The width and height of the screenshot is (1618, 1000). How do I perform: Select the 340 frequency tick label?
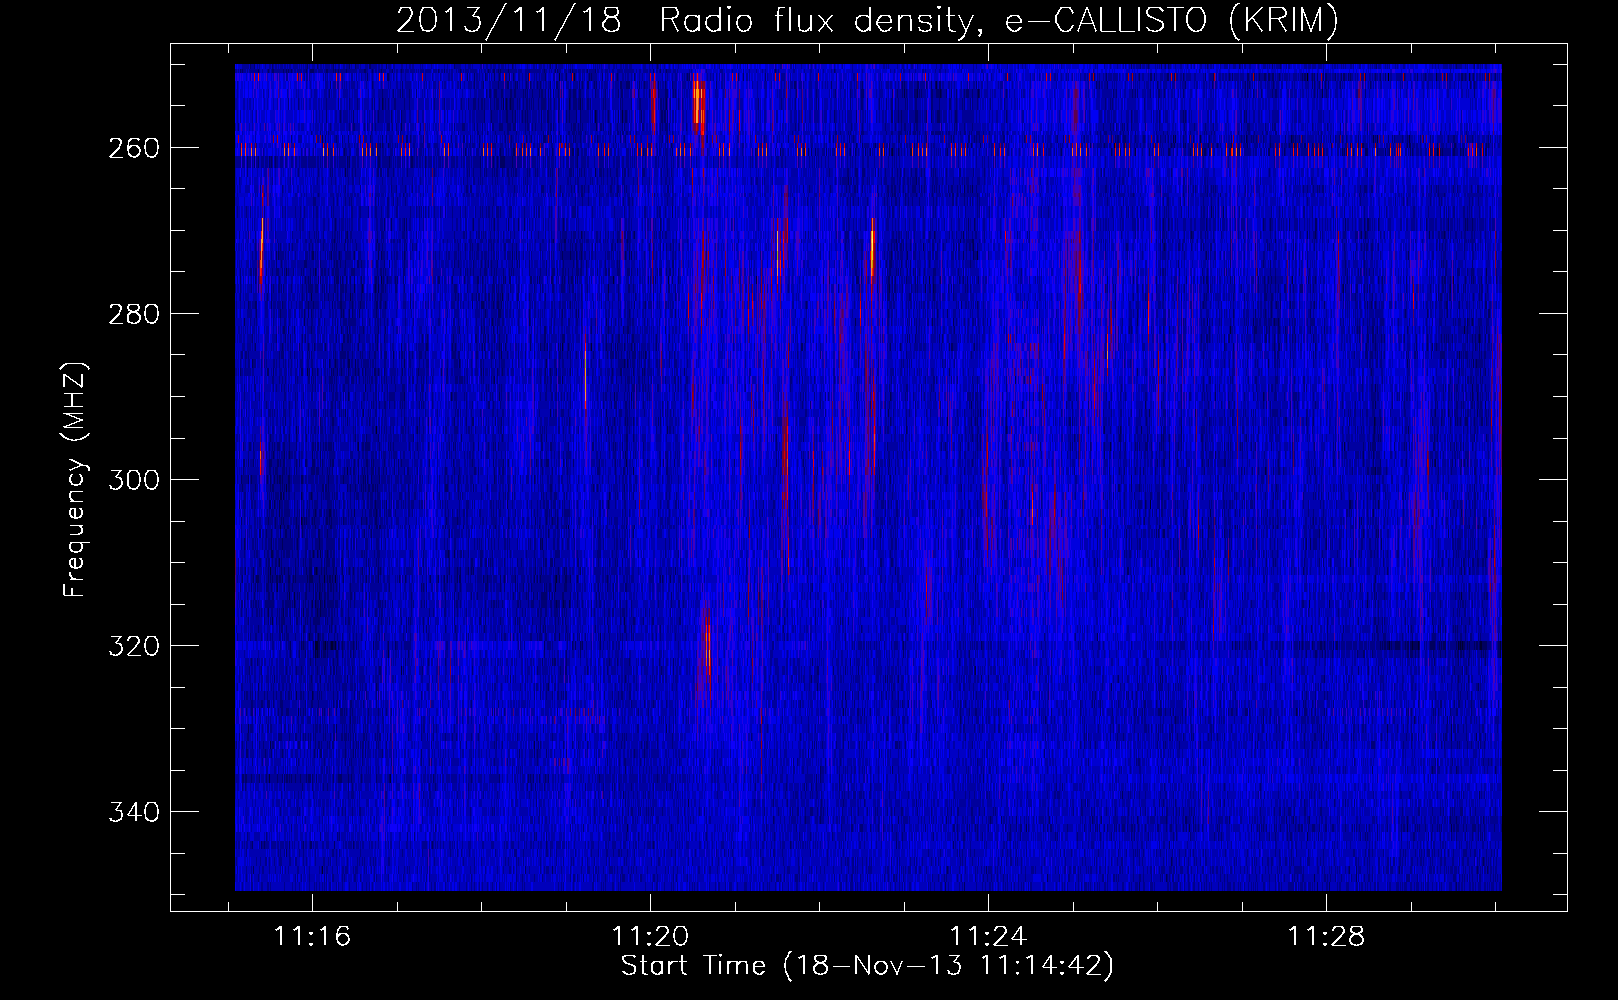[x=133, y=812]
